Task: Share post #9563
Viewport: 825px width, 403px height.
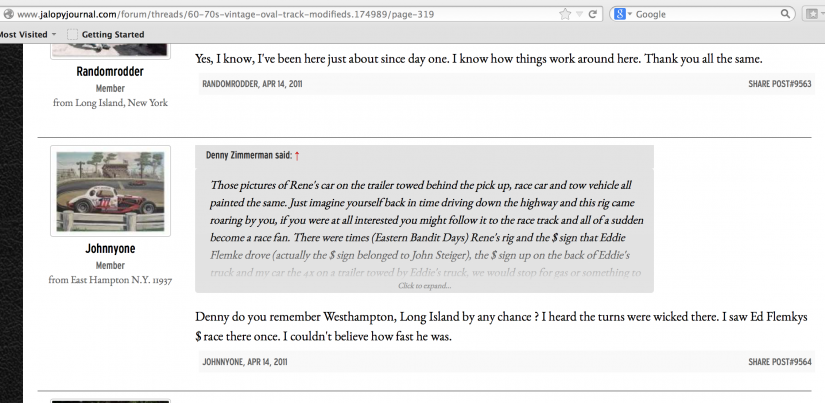Action: (x=780, y=84)
